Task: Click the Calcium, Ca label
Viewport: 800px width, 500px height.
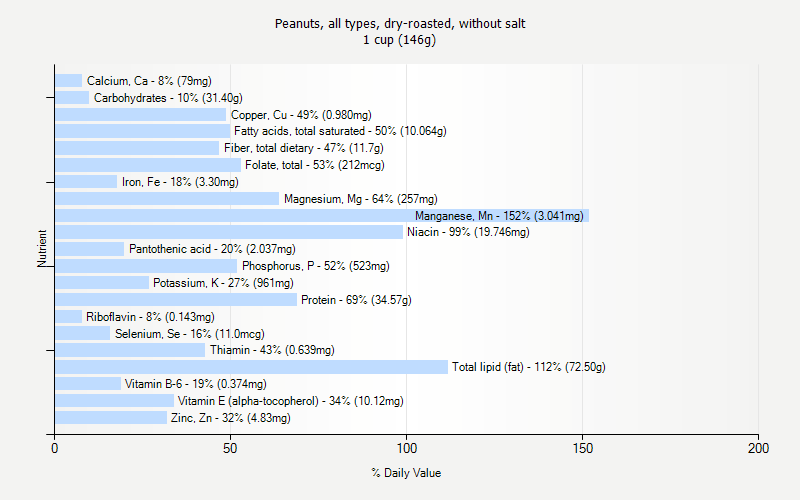Action: pos(149,81)
